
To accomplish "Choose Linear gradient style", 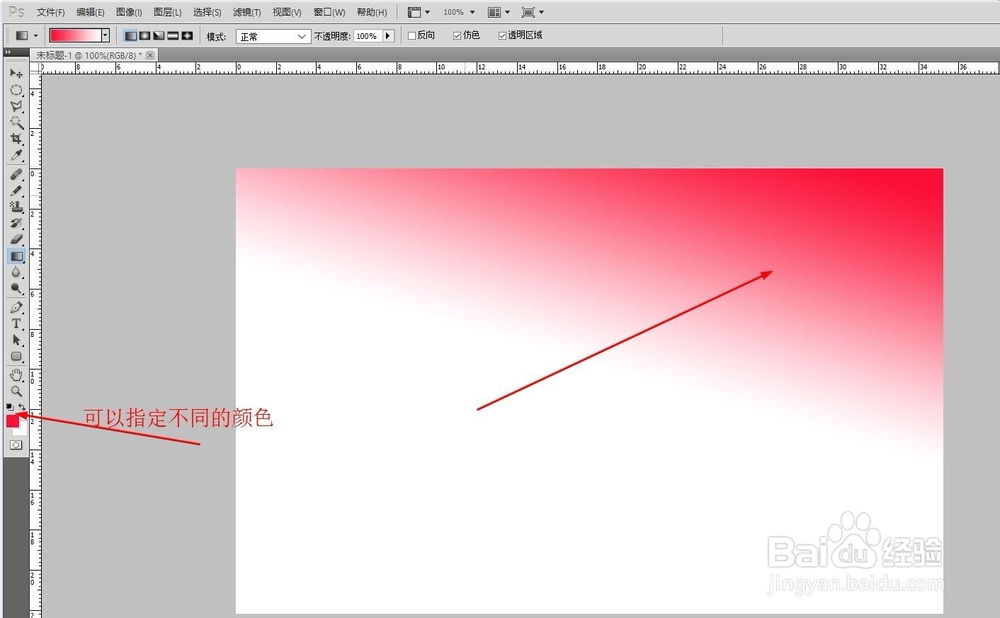I will (x=131, y=36).
